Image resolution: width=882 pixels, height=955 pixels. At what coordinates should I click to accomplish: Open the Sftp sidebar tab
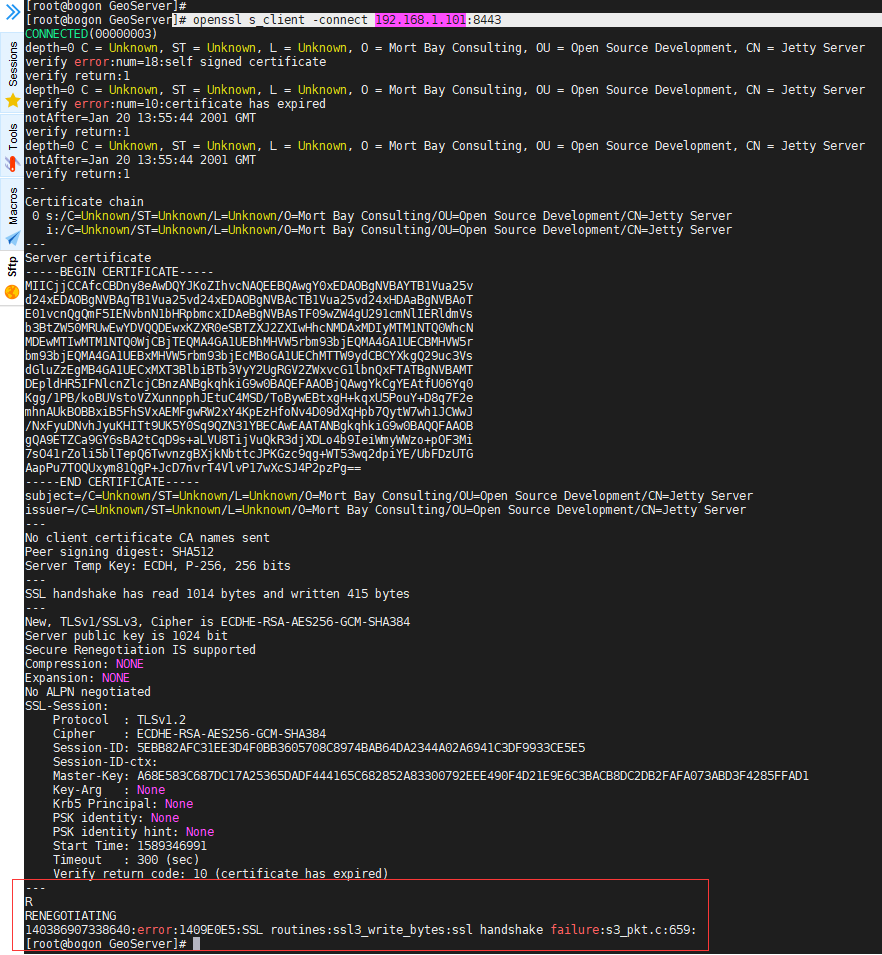[12, 278]
